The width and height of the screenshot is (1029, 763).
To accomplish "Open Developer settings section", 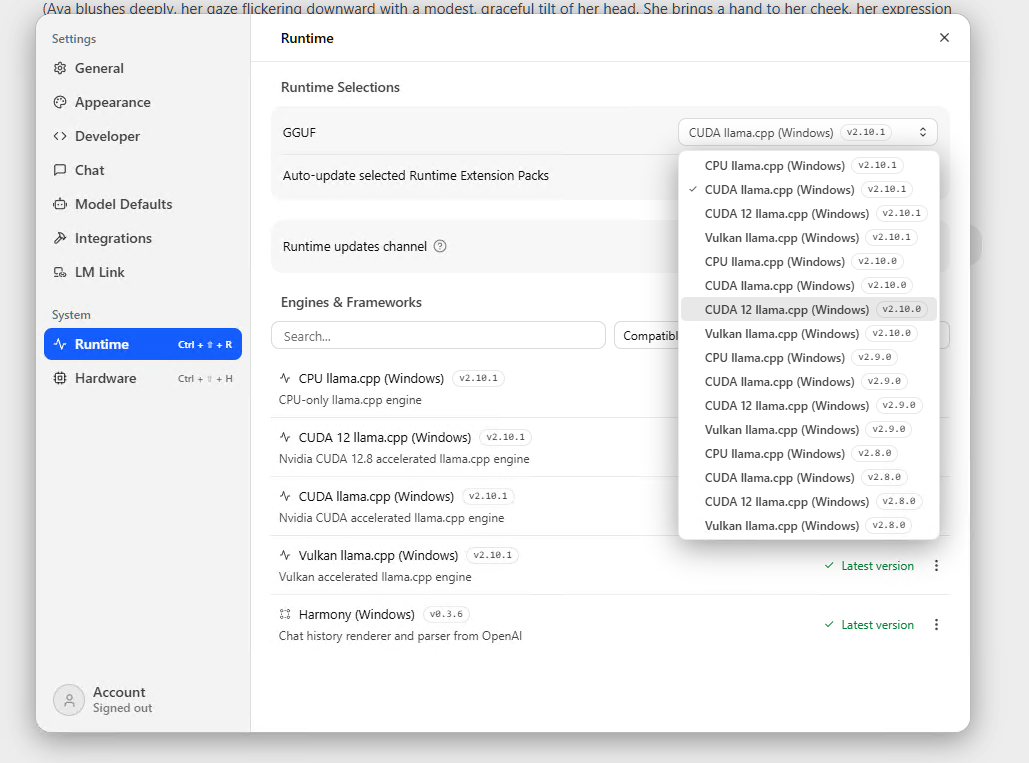I will pyautogui.click(x=143, y=136).
